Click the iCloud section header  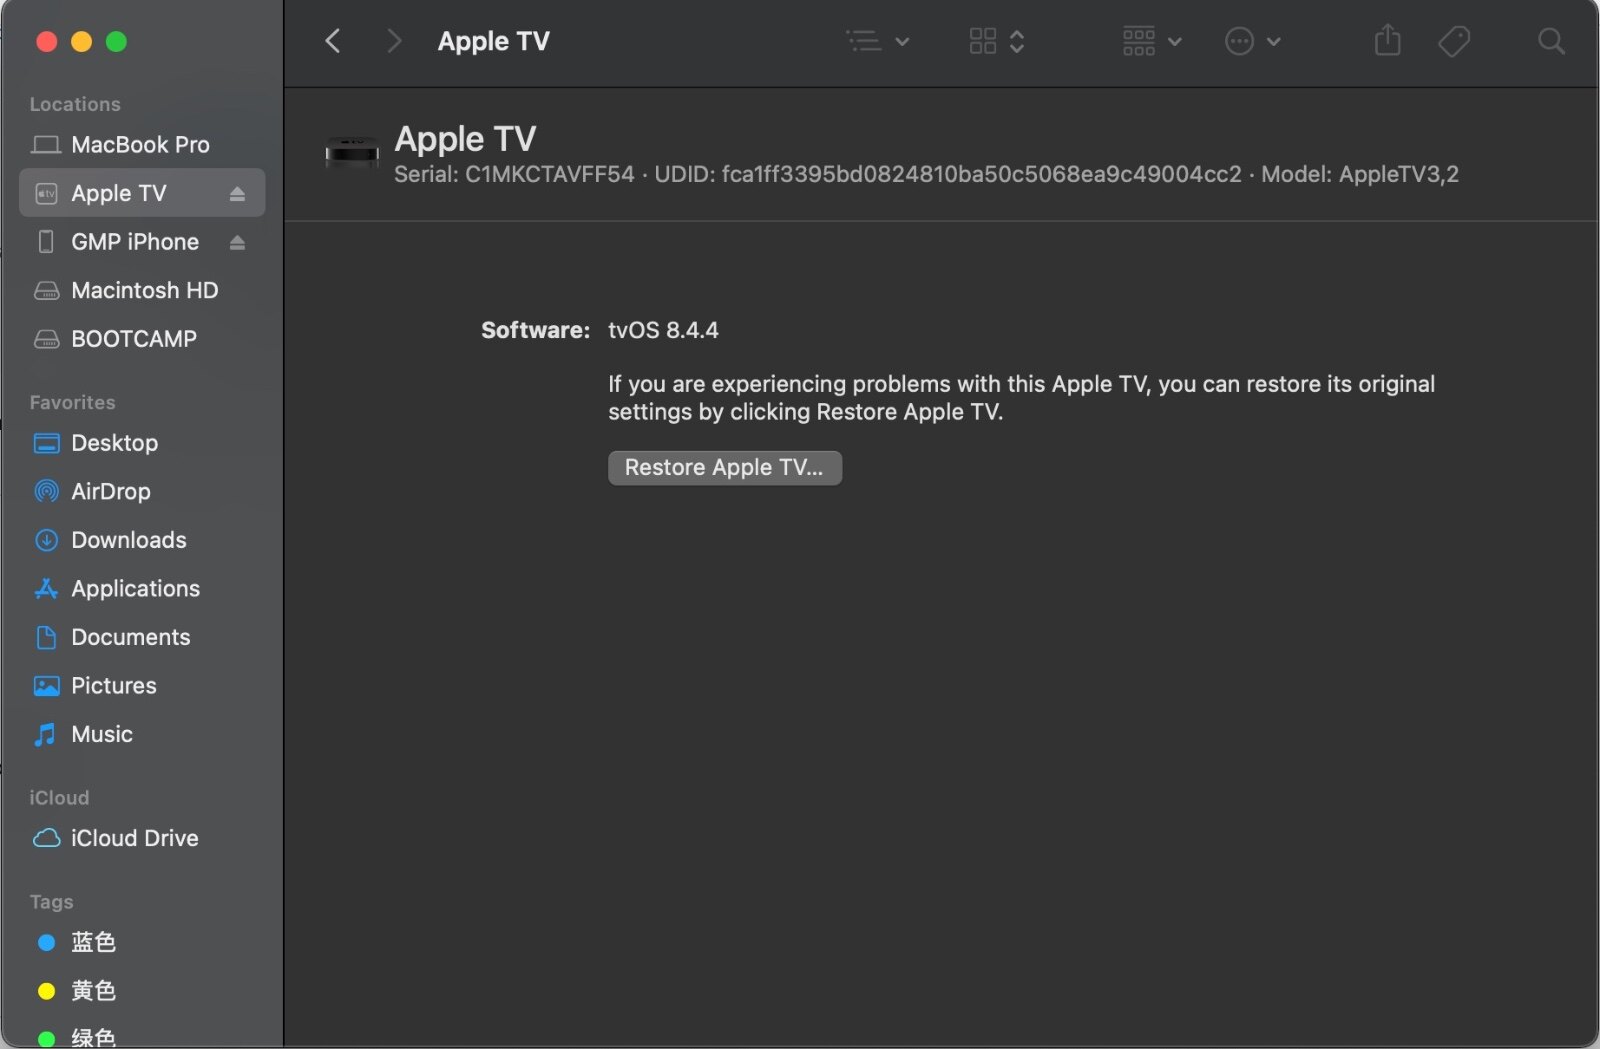pos(59,798)
